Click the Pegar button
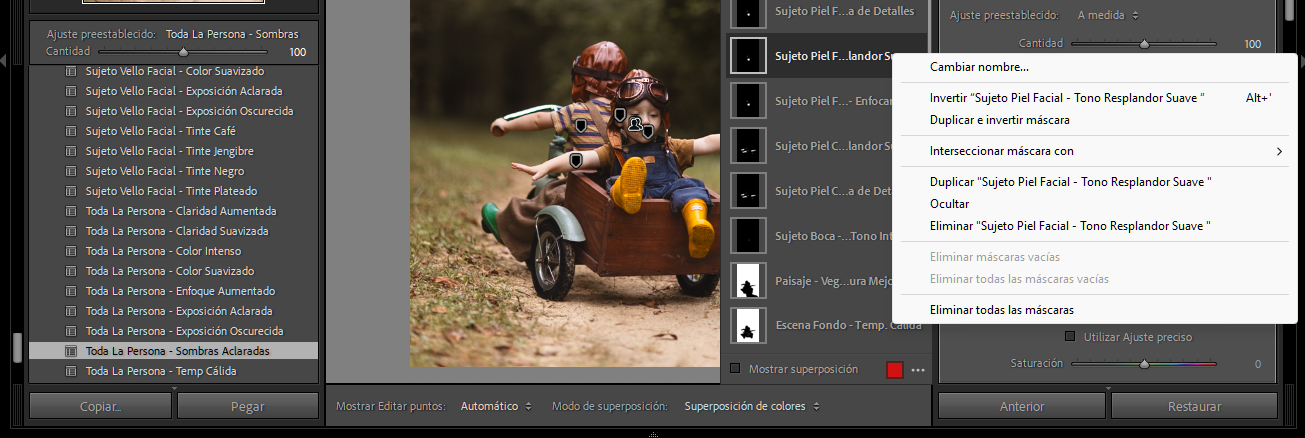 pyautogui.click(x=247, y=406)
